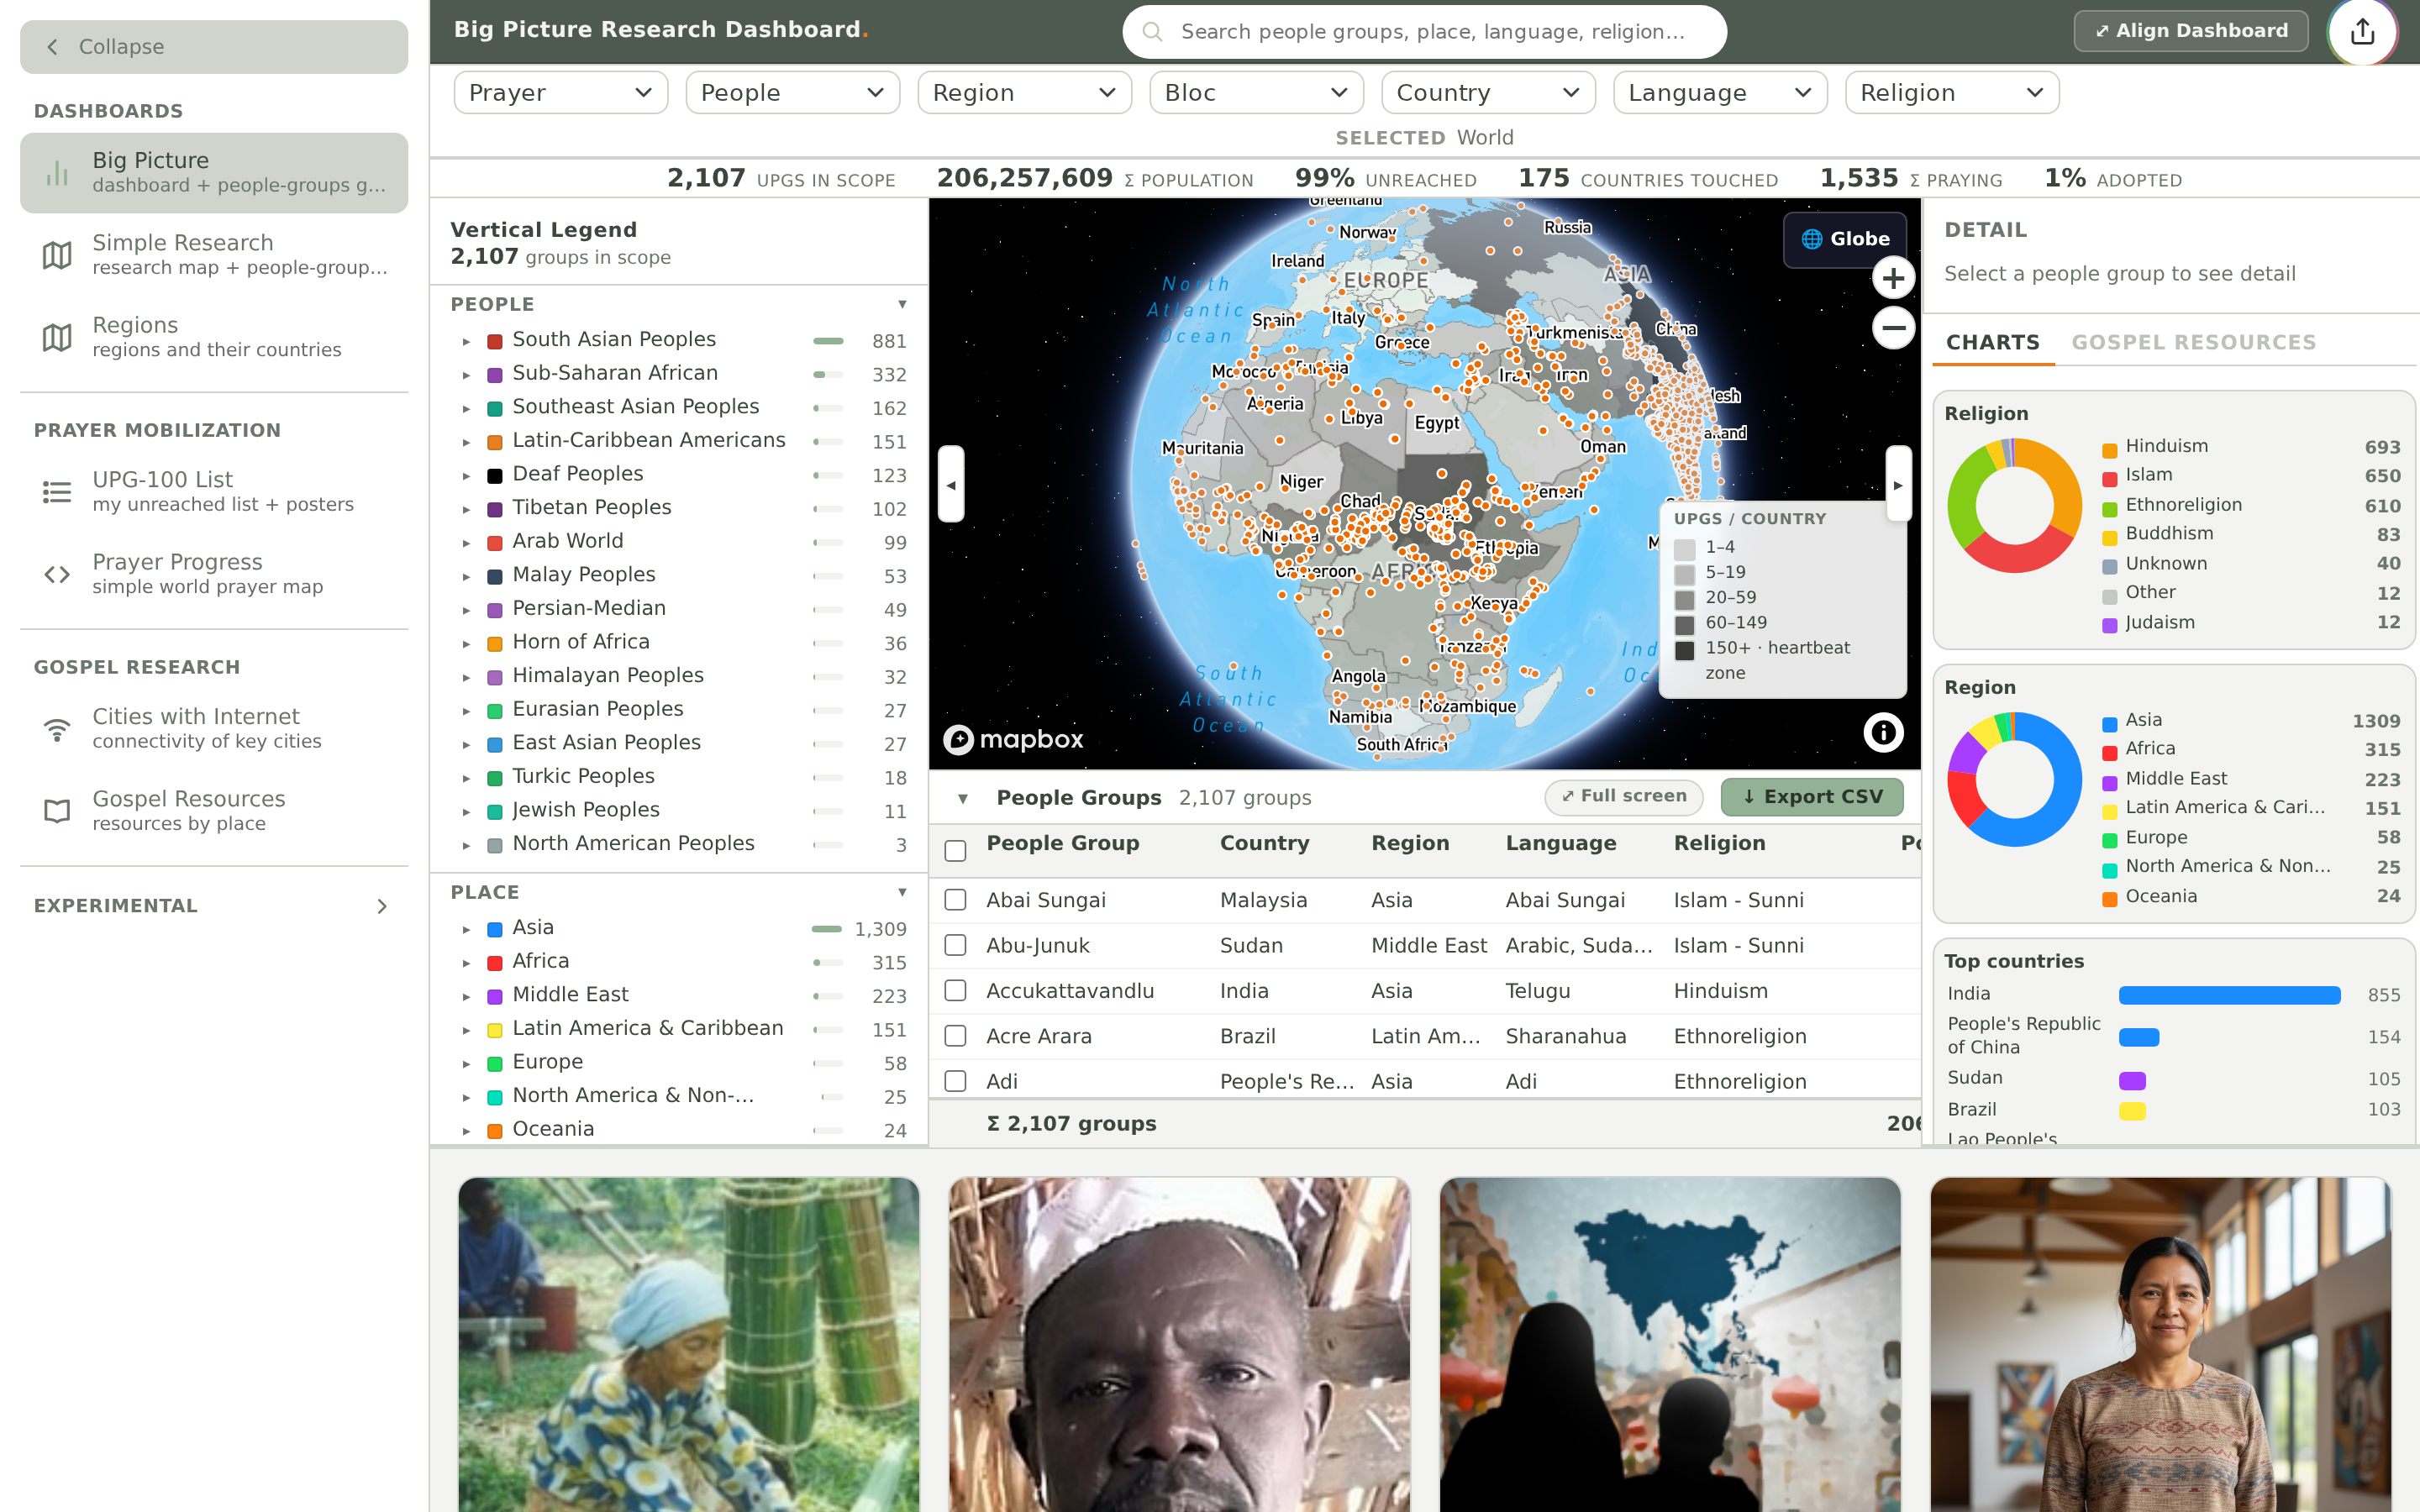Image resolution: width=2420 pixels, height=1512 pixels.
Task: Click the photo thumbnail of woman in patterned sweater
Action: (2160, 1344)
